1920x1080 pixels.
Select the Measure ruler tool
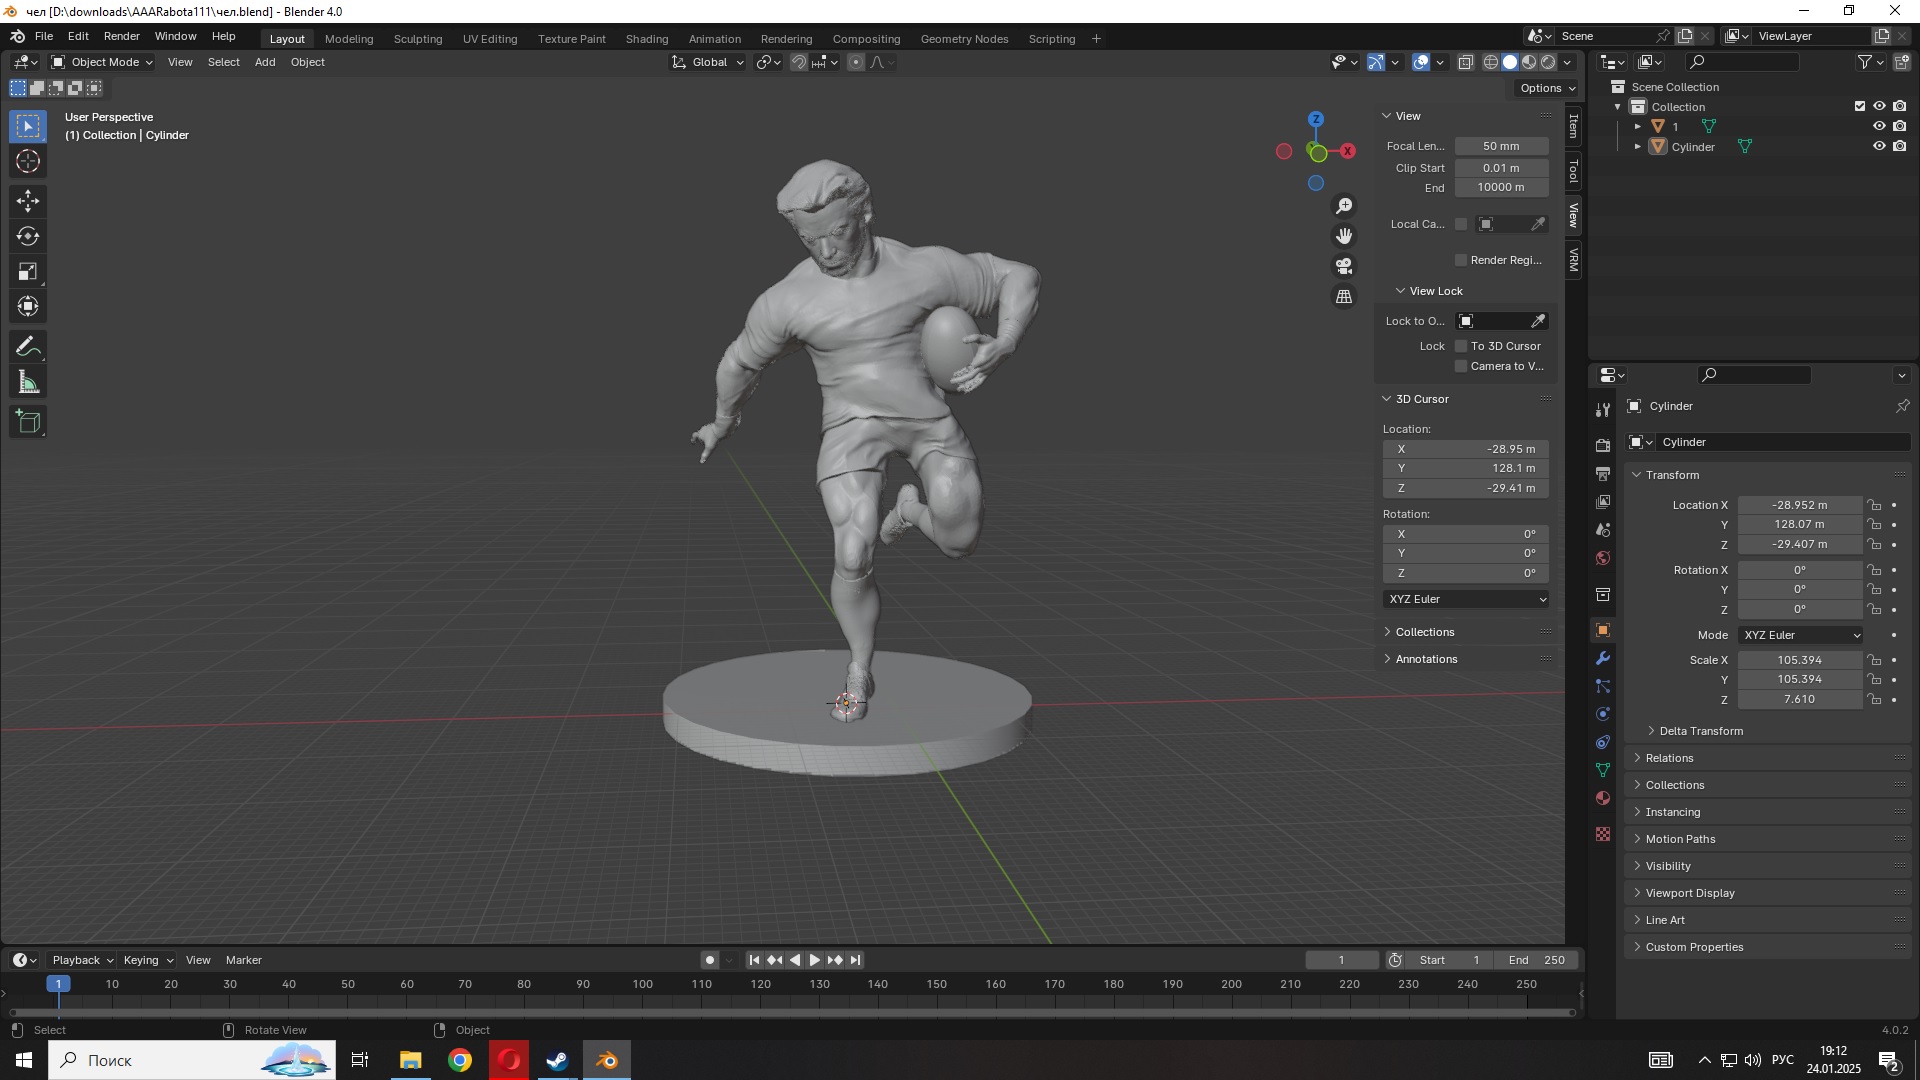click(x=28, y=382)
